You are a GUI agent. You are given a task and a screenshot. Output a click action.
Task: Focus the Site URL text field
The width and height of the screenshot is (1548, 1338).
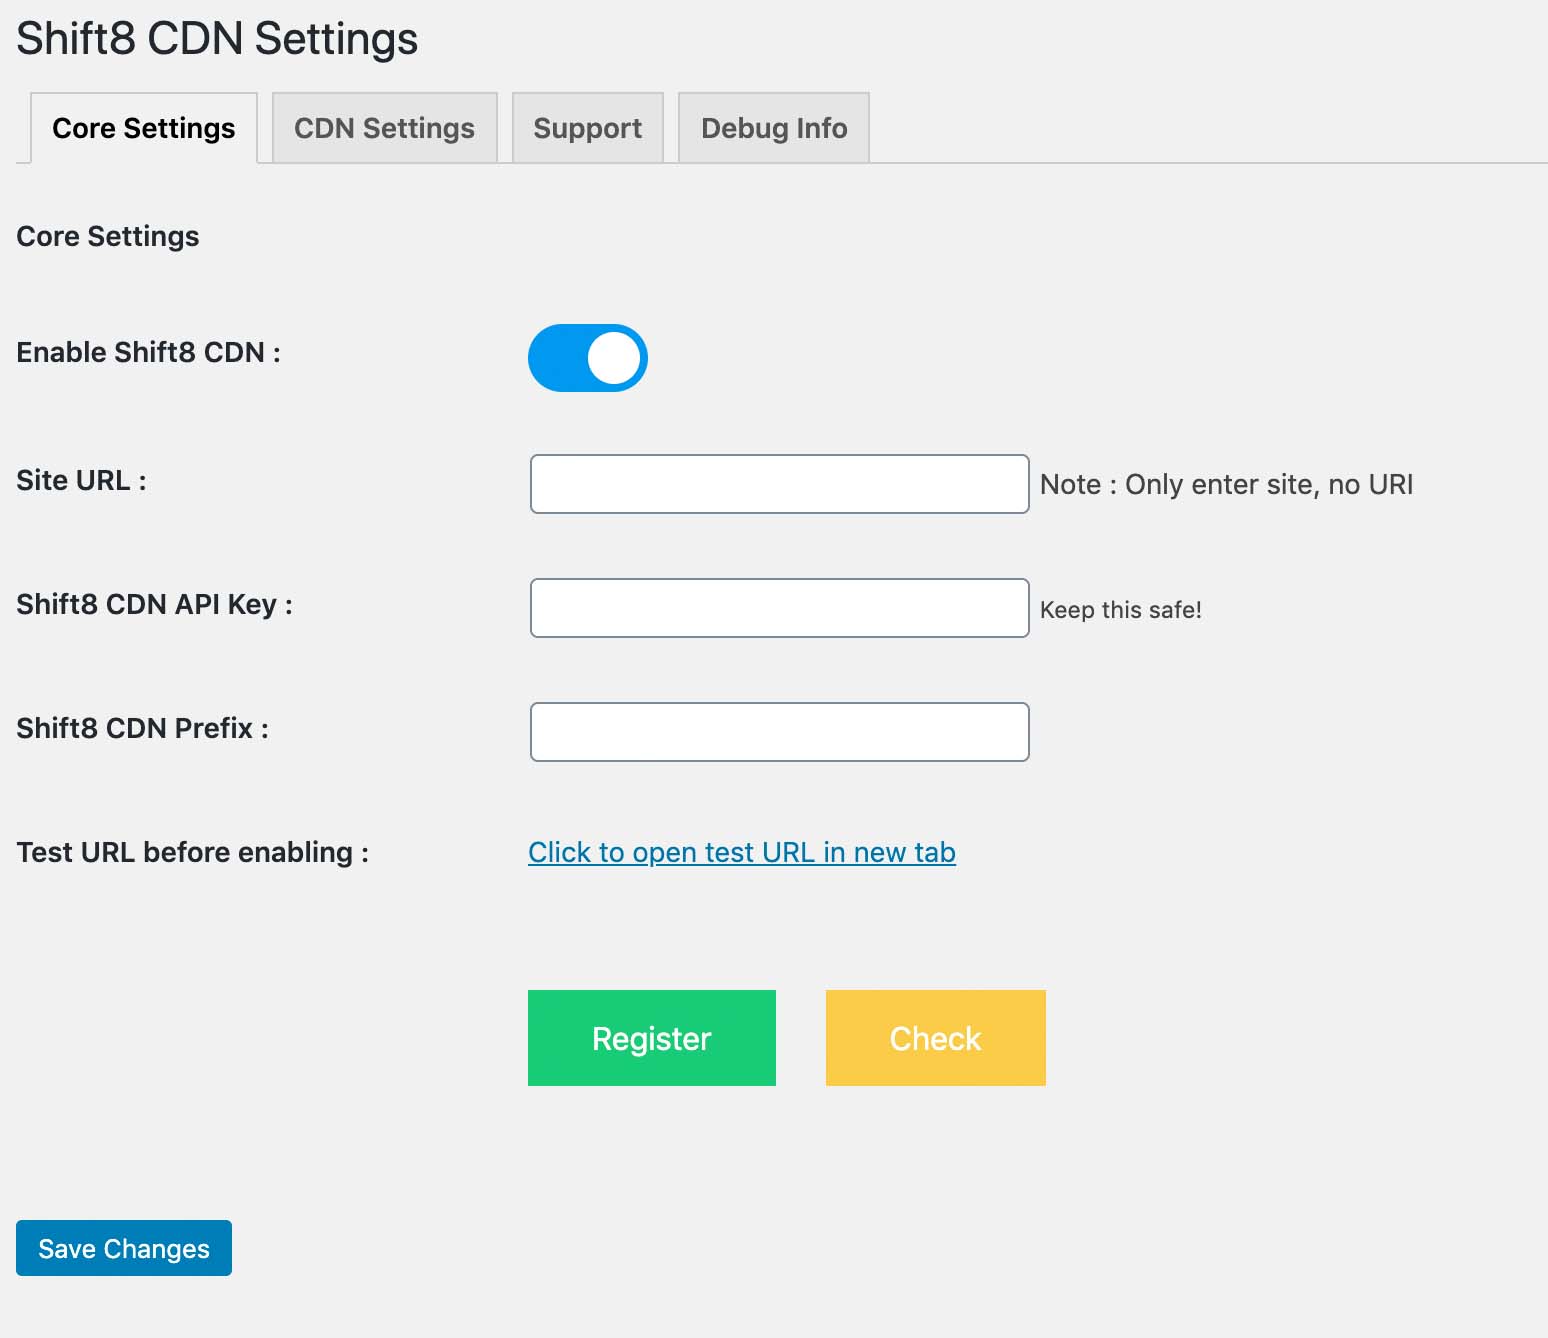tap(779, 484)
